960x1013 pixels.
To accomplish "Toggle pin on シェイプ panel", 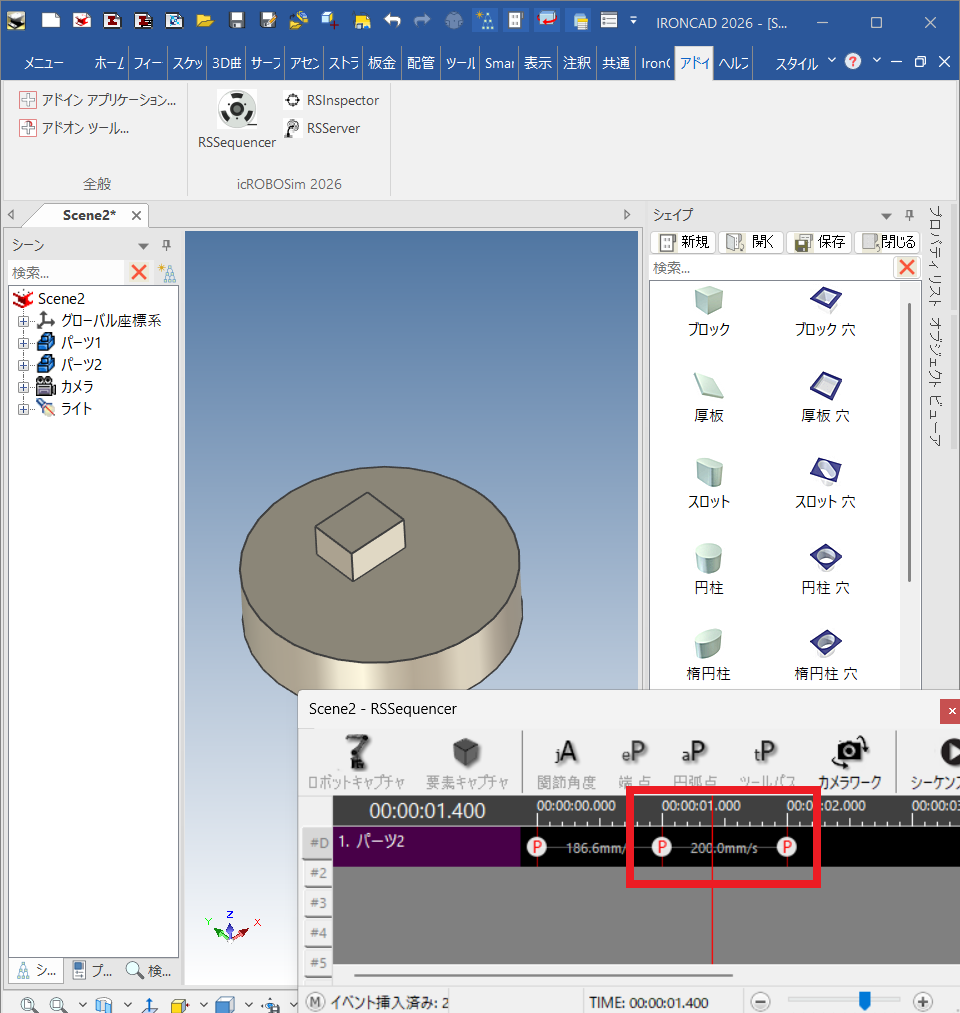I will (910, 215).
